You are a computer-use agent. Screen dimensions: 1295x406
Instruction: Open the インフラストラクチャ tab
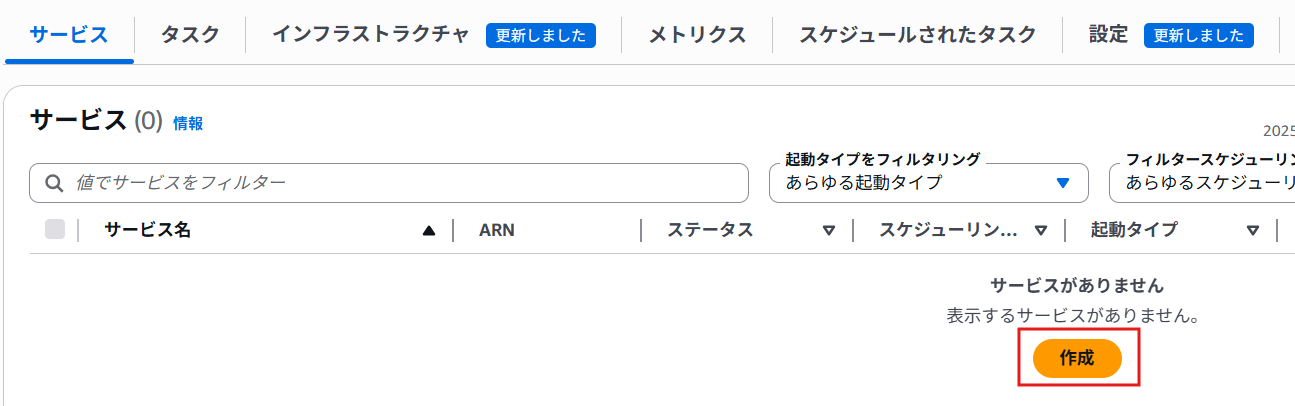[x=370, y=35]
